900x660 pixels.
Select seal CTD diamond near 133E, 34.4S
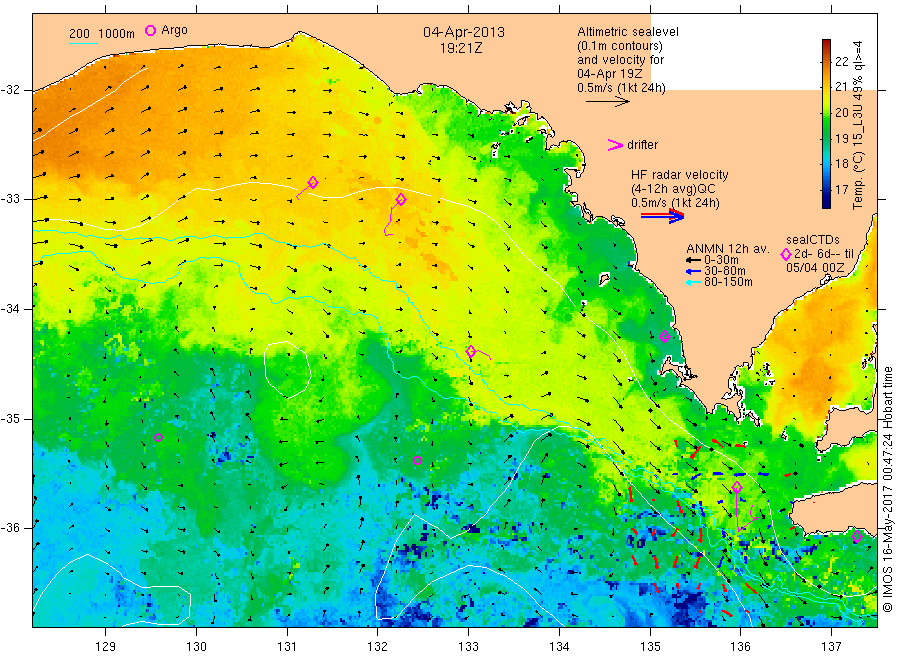coord(471,351)
